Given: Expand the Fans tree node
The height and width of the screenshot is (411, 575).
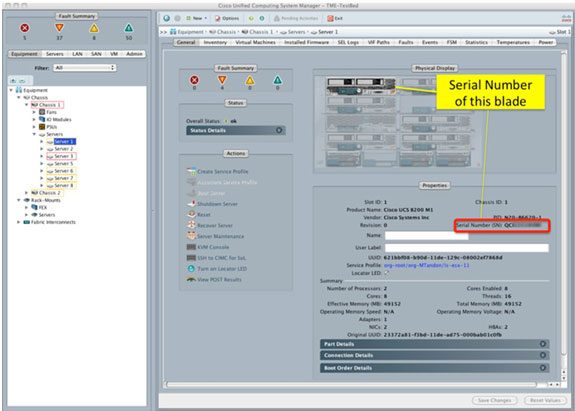Looking at the screenshot, I should pos(34,112).
